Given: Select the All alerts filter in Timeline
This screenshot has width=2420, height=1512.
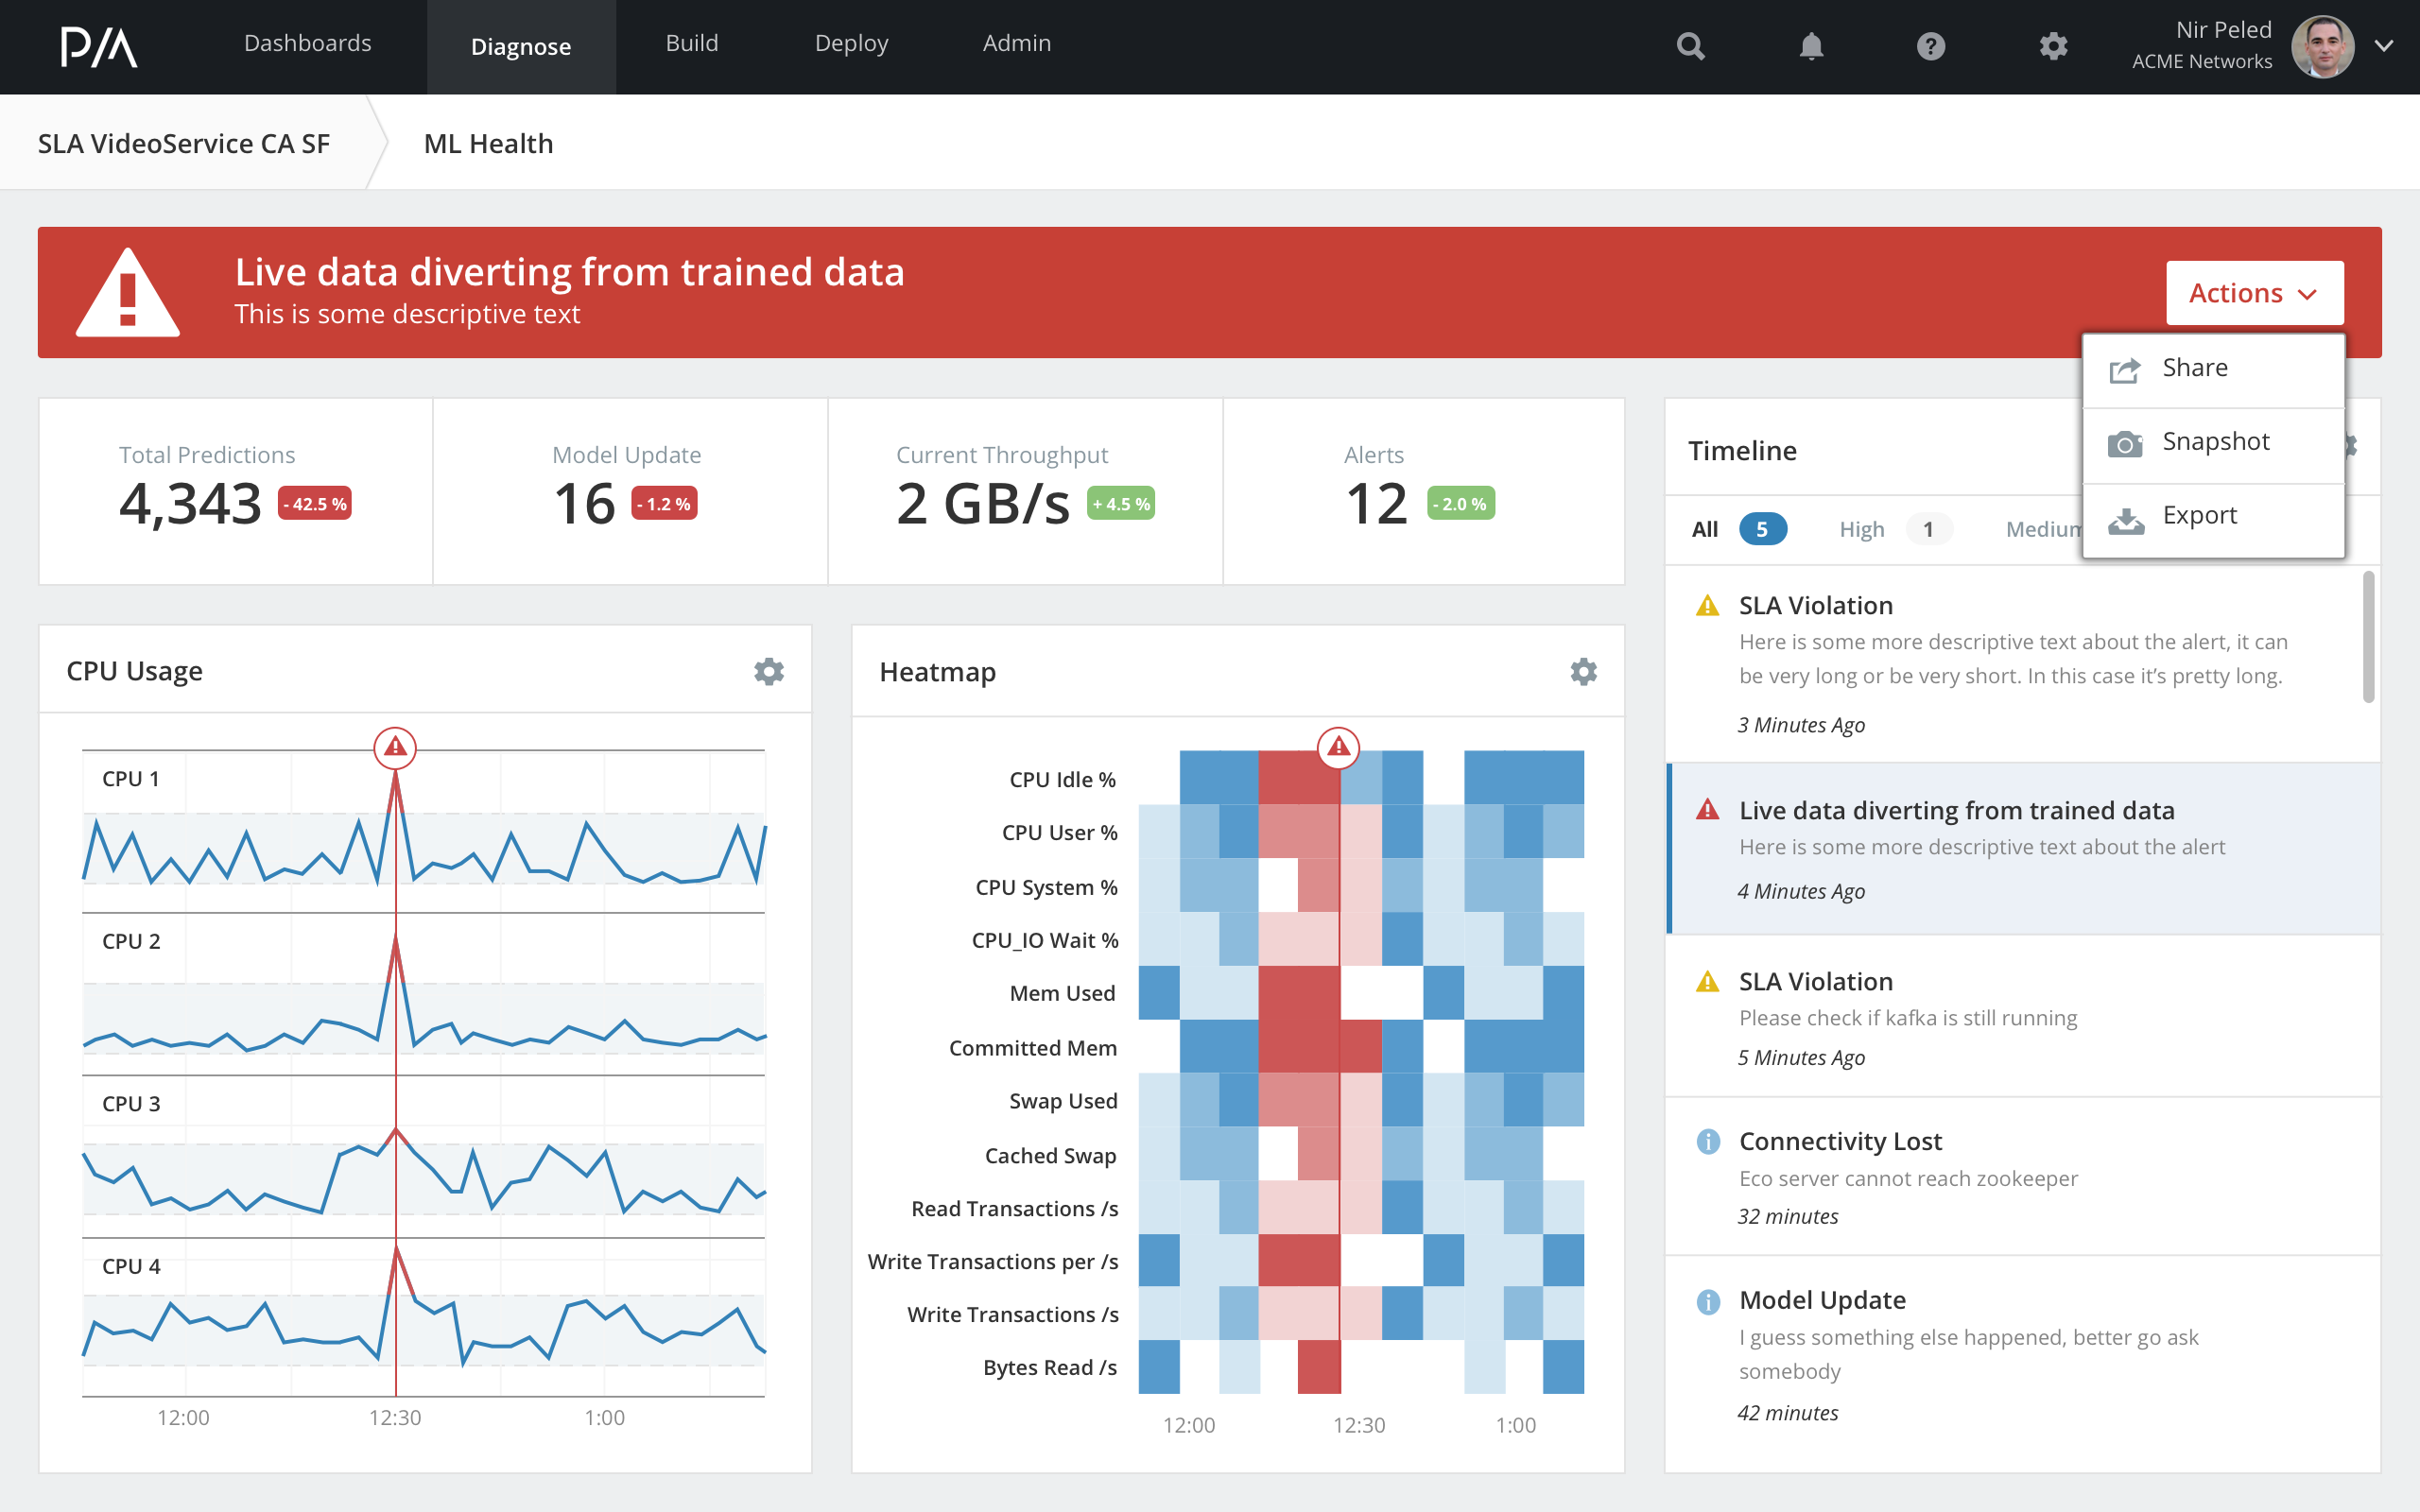Looking at the screenshot, I should pos(1704,529).
